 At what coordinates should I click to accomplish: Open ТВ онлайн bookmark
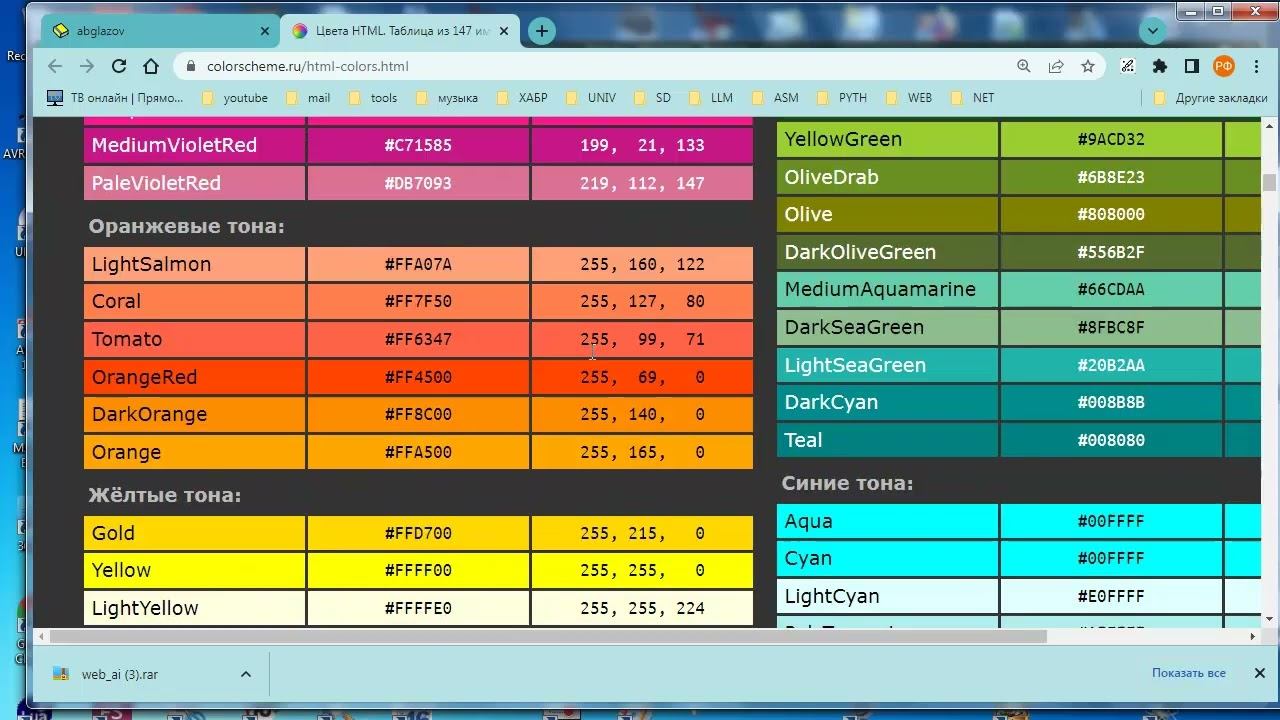115,98
